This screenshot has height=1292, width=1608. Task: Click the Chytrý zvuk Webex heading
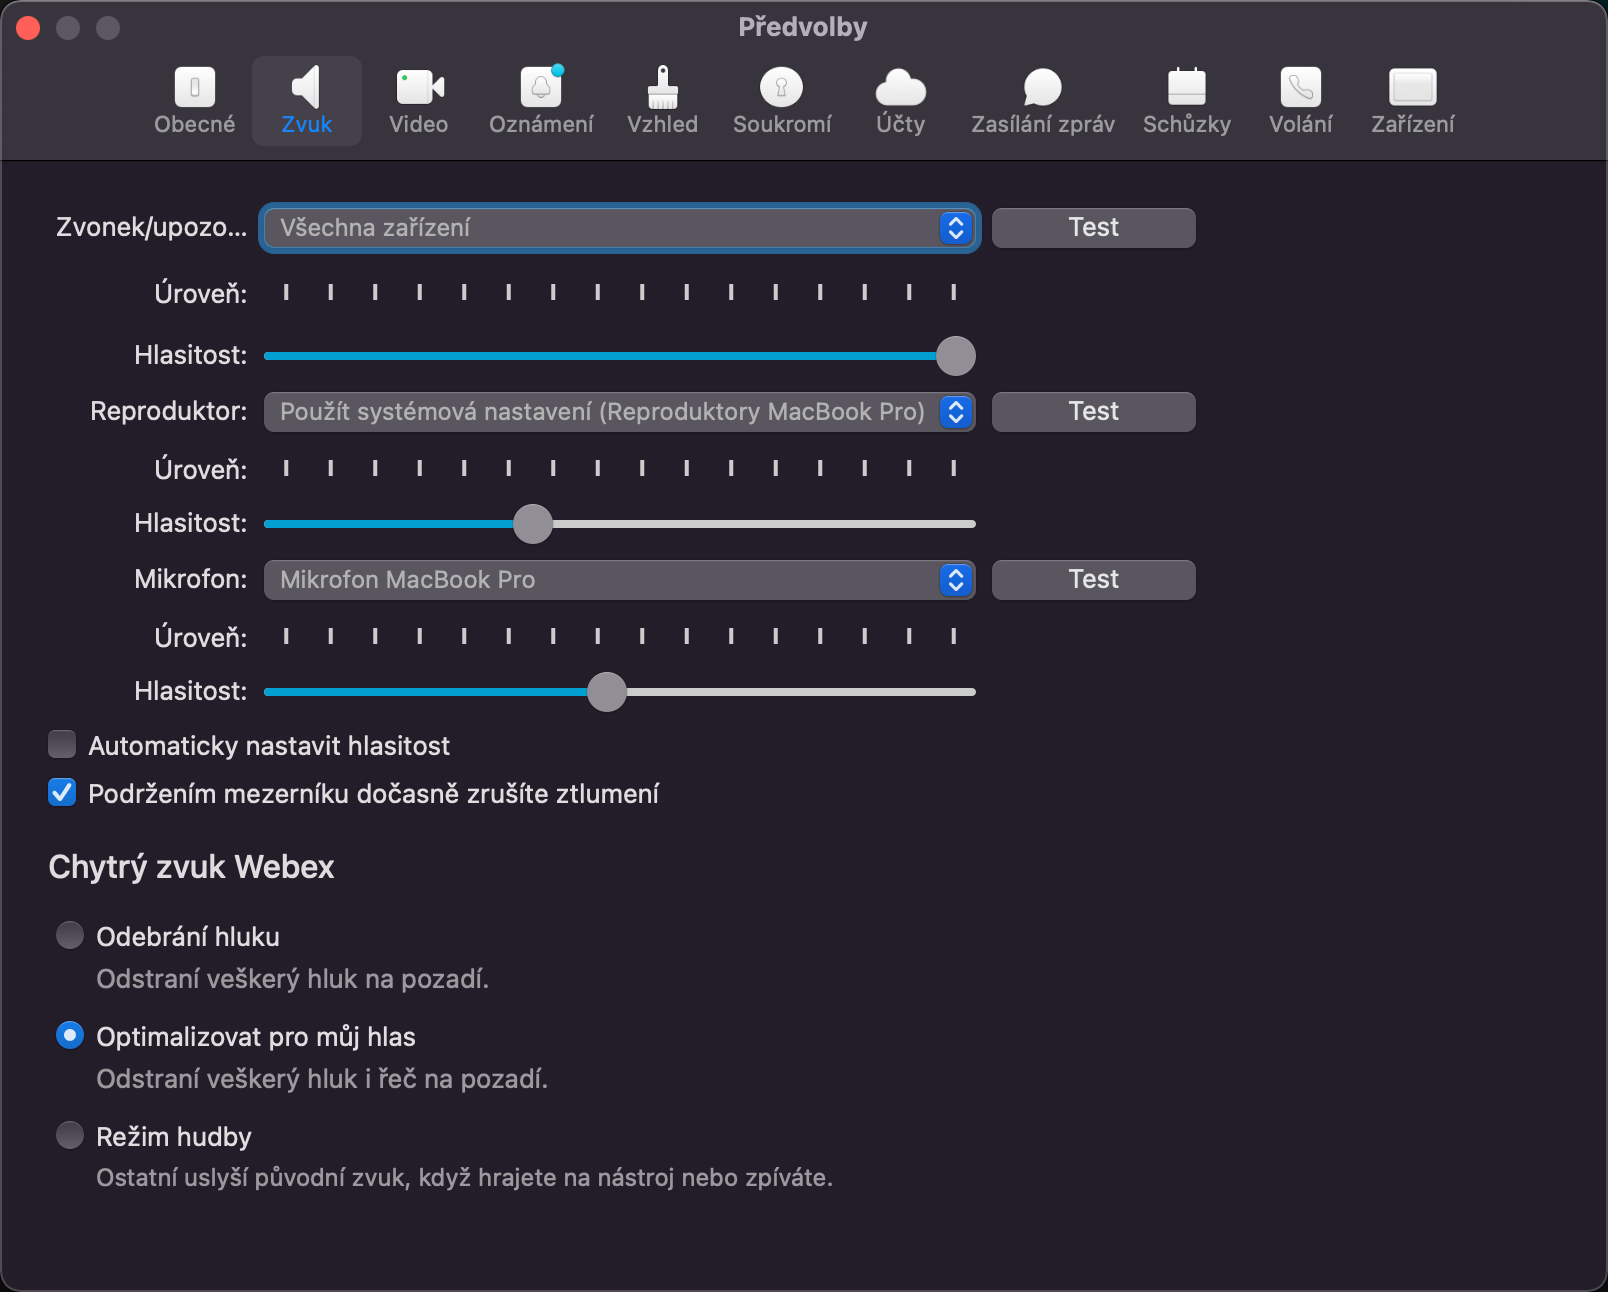(191, 867)
